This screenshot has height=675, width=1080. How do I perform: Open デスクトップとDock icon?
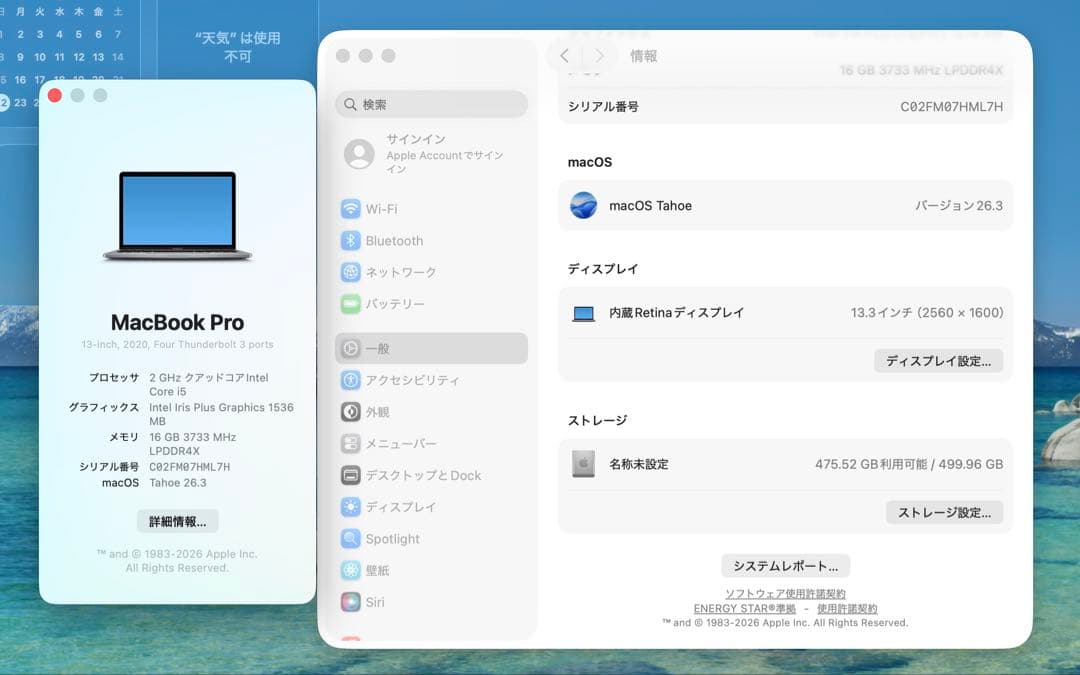pos(351,475)
